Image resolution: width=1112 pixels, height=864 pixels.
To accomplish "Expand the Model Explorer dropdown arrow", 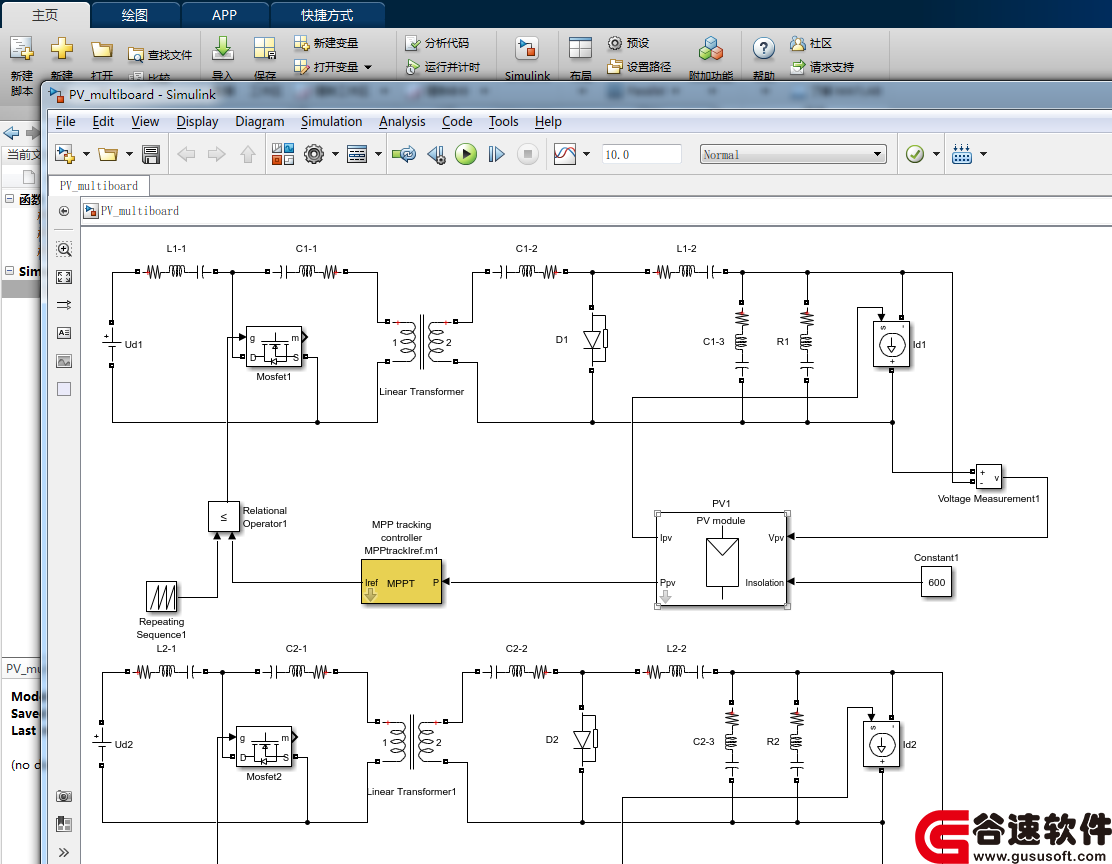I will pos(378,154).
